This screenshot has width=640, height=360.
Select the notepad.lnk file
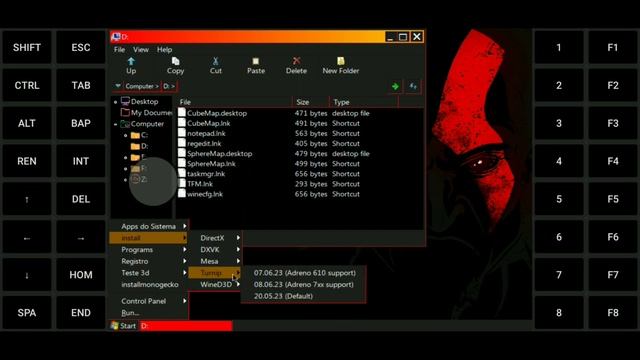(206, 133)
